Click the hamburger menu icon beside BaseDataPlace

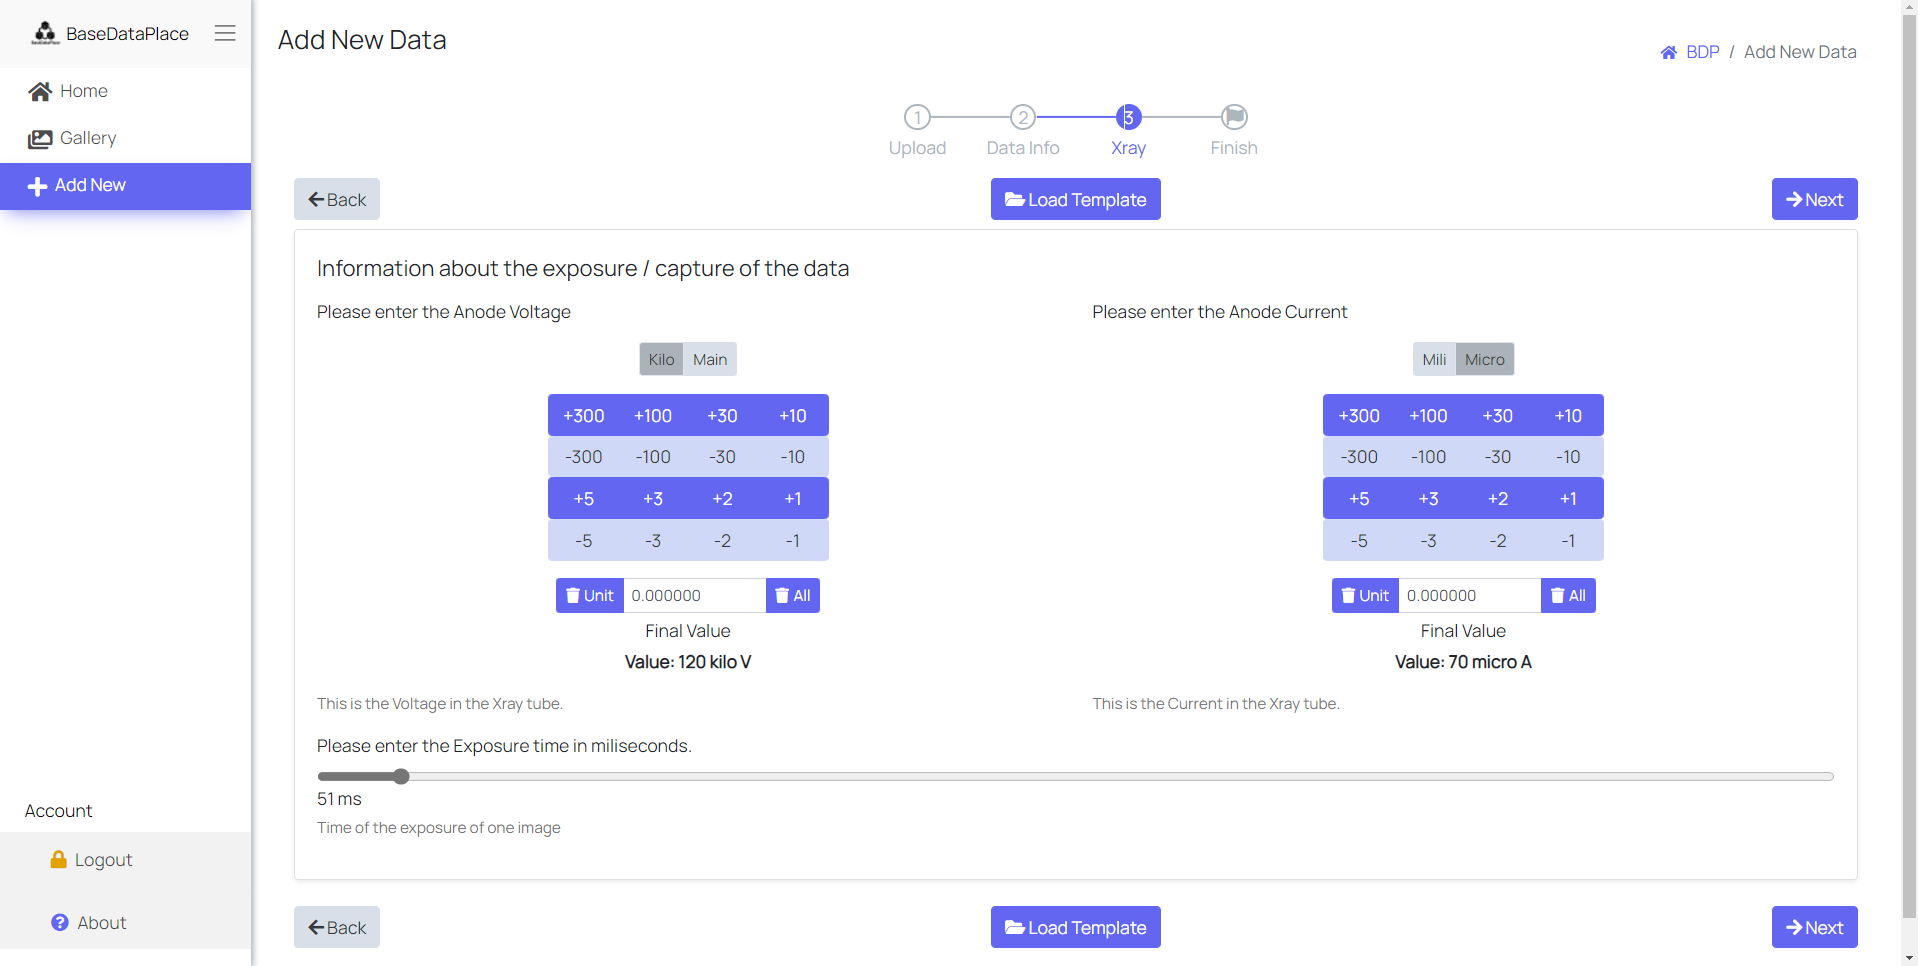pyautogui.click(x=225, y=33)
